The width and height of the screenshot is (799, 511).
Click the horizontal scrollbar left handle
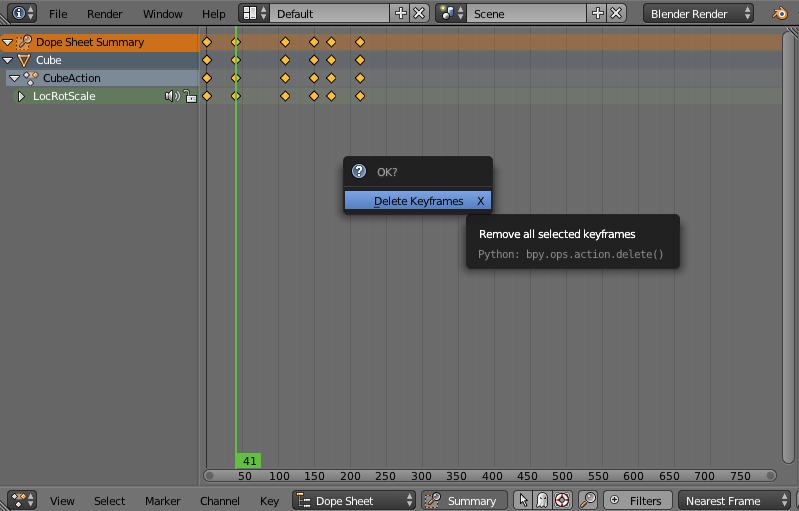click(209, 475)
